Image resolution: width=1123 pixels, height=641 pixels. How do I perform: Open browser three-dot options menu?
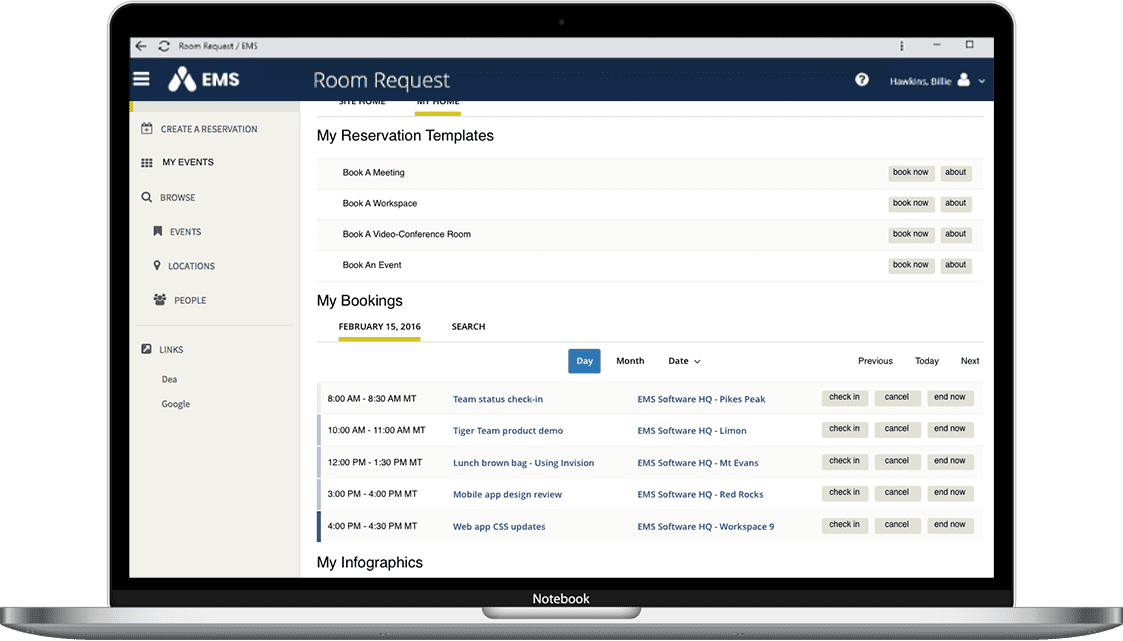click(902, 46)
